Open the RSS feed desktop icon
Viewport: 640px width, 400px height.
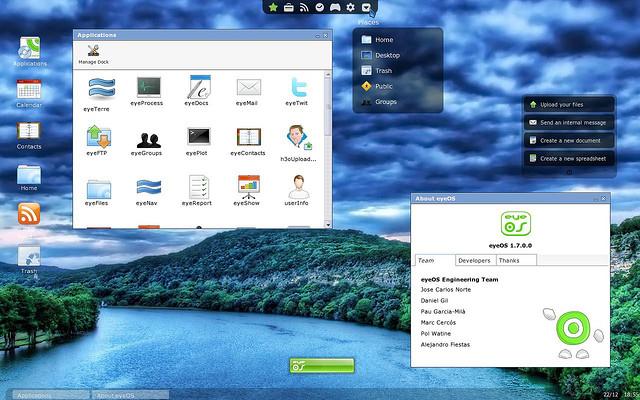tap(29, 213)
